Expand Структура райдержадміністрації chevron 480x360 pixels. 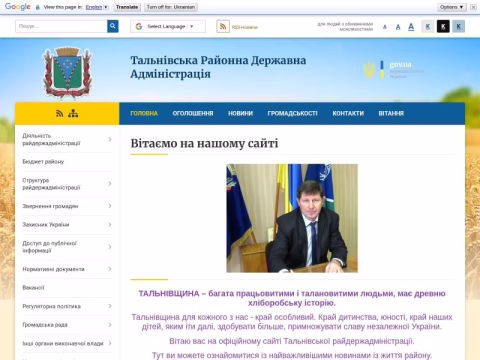click(x=110, y=184)
